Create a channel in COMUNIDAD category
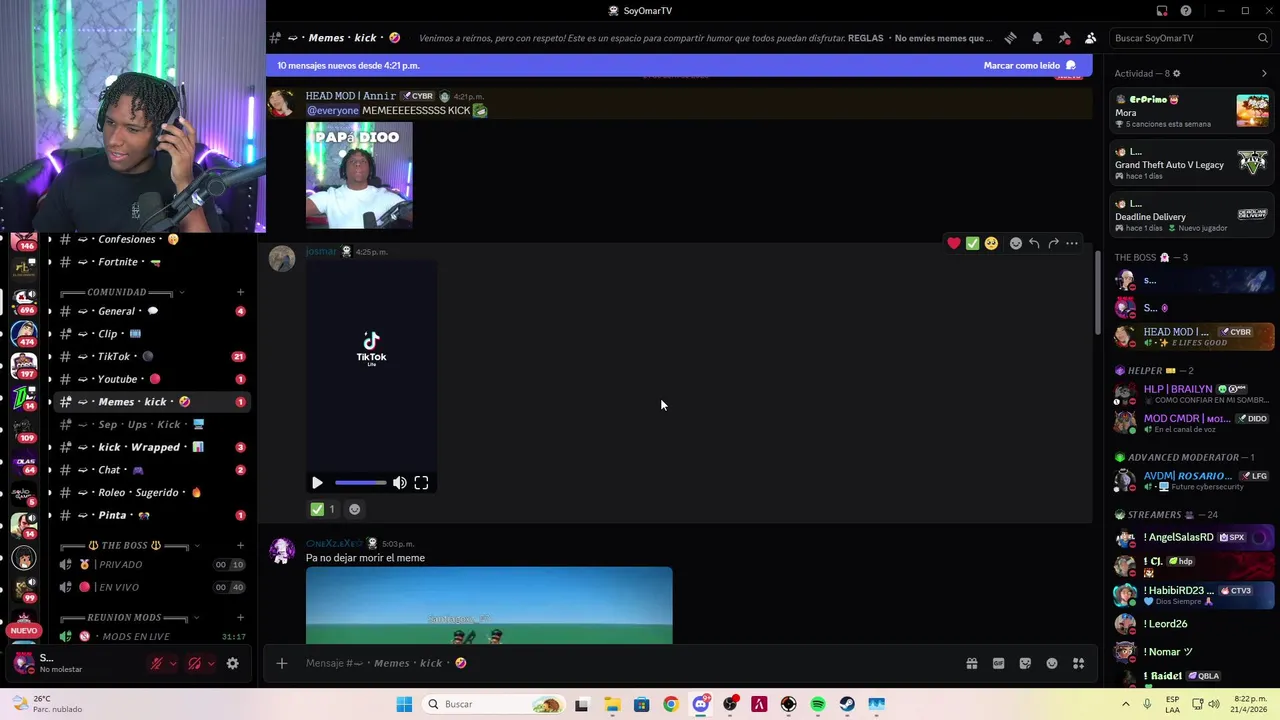The height and width of the screenshot is (720, 1280). coord(240,292)
